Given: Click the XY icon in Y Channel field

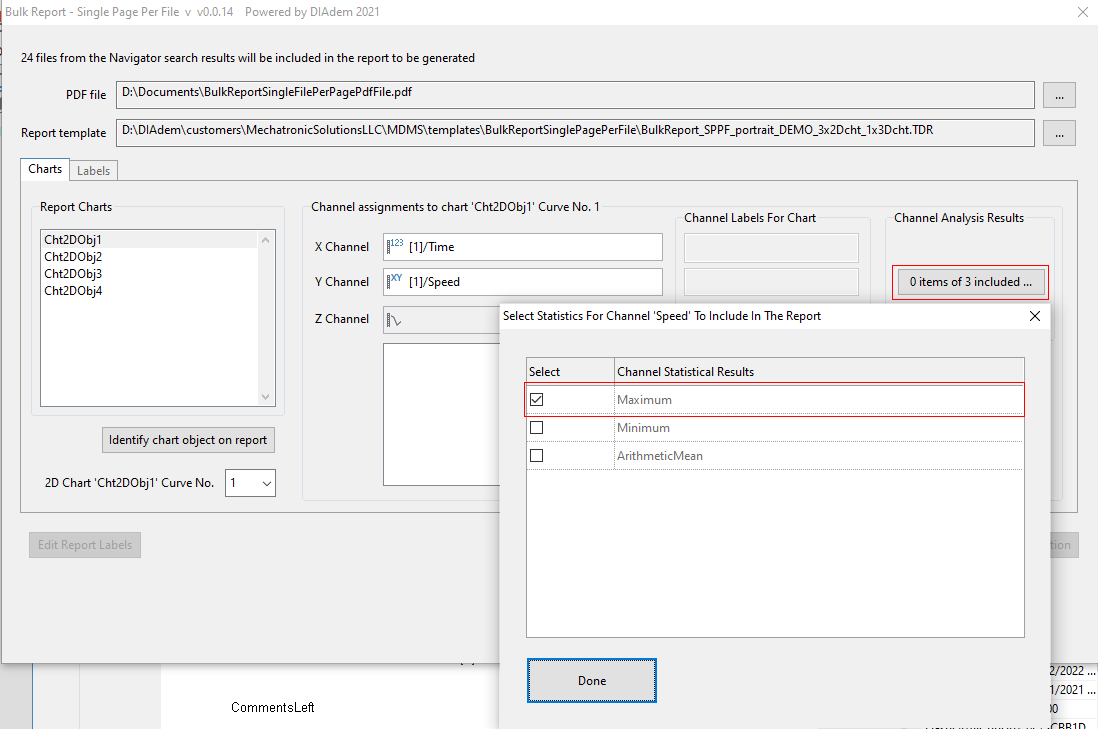Looking at the screenshot, I should (x=395, y=281).
